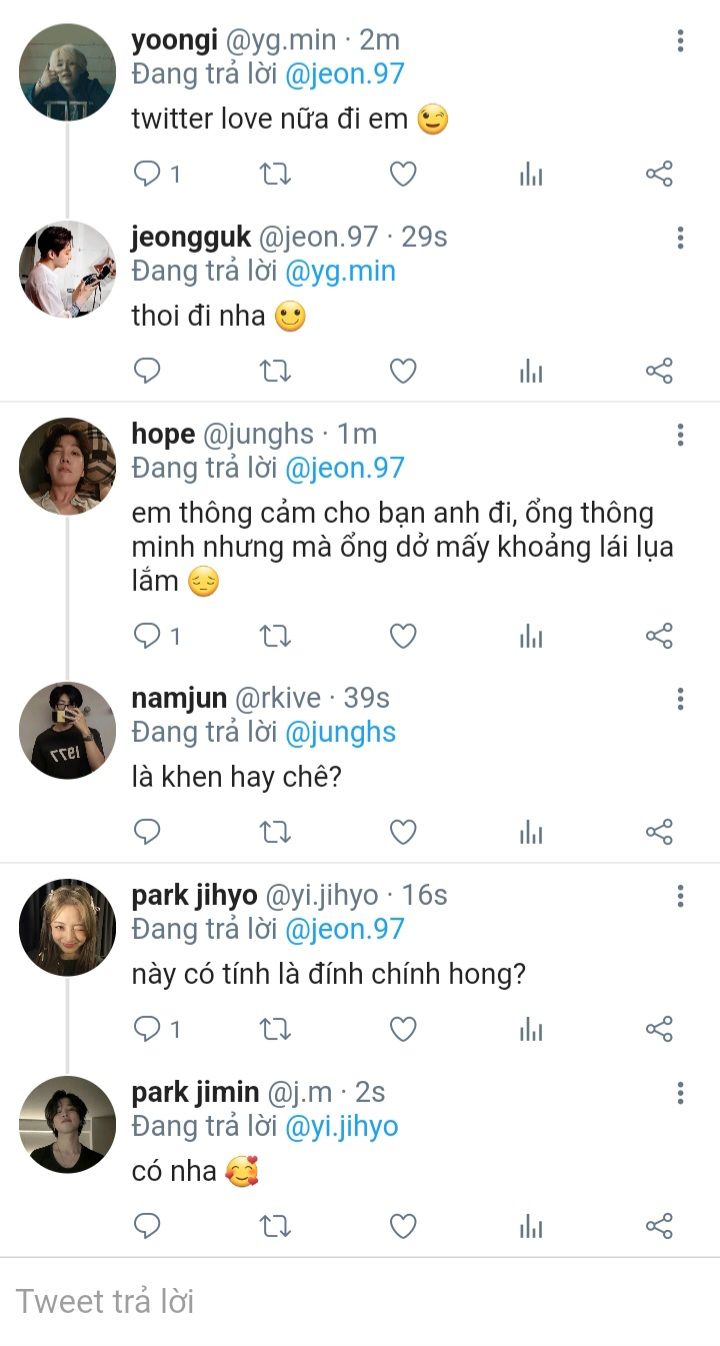Open more options for yoongi's tweet
720x1346 pixels.
(x=680, y=41)
